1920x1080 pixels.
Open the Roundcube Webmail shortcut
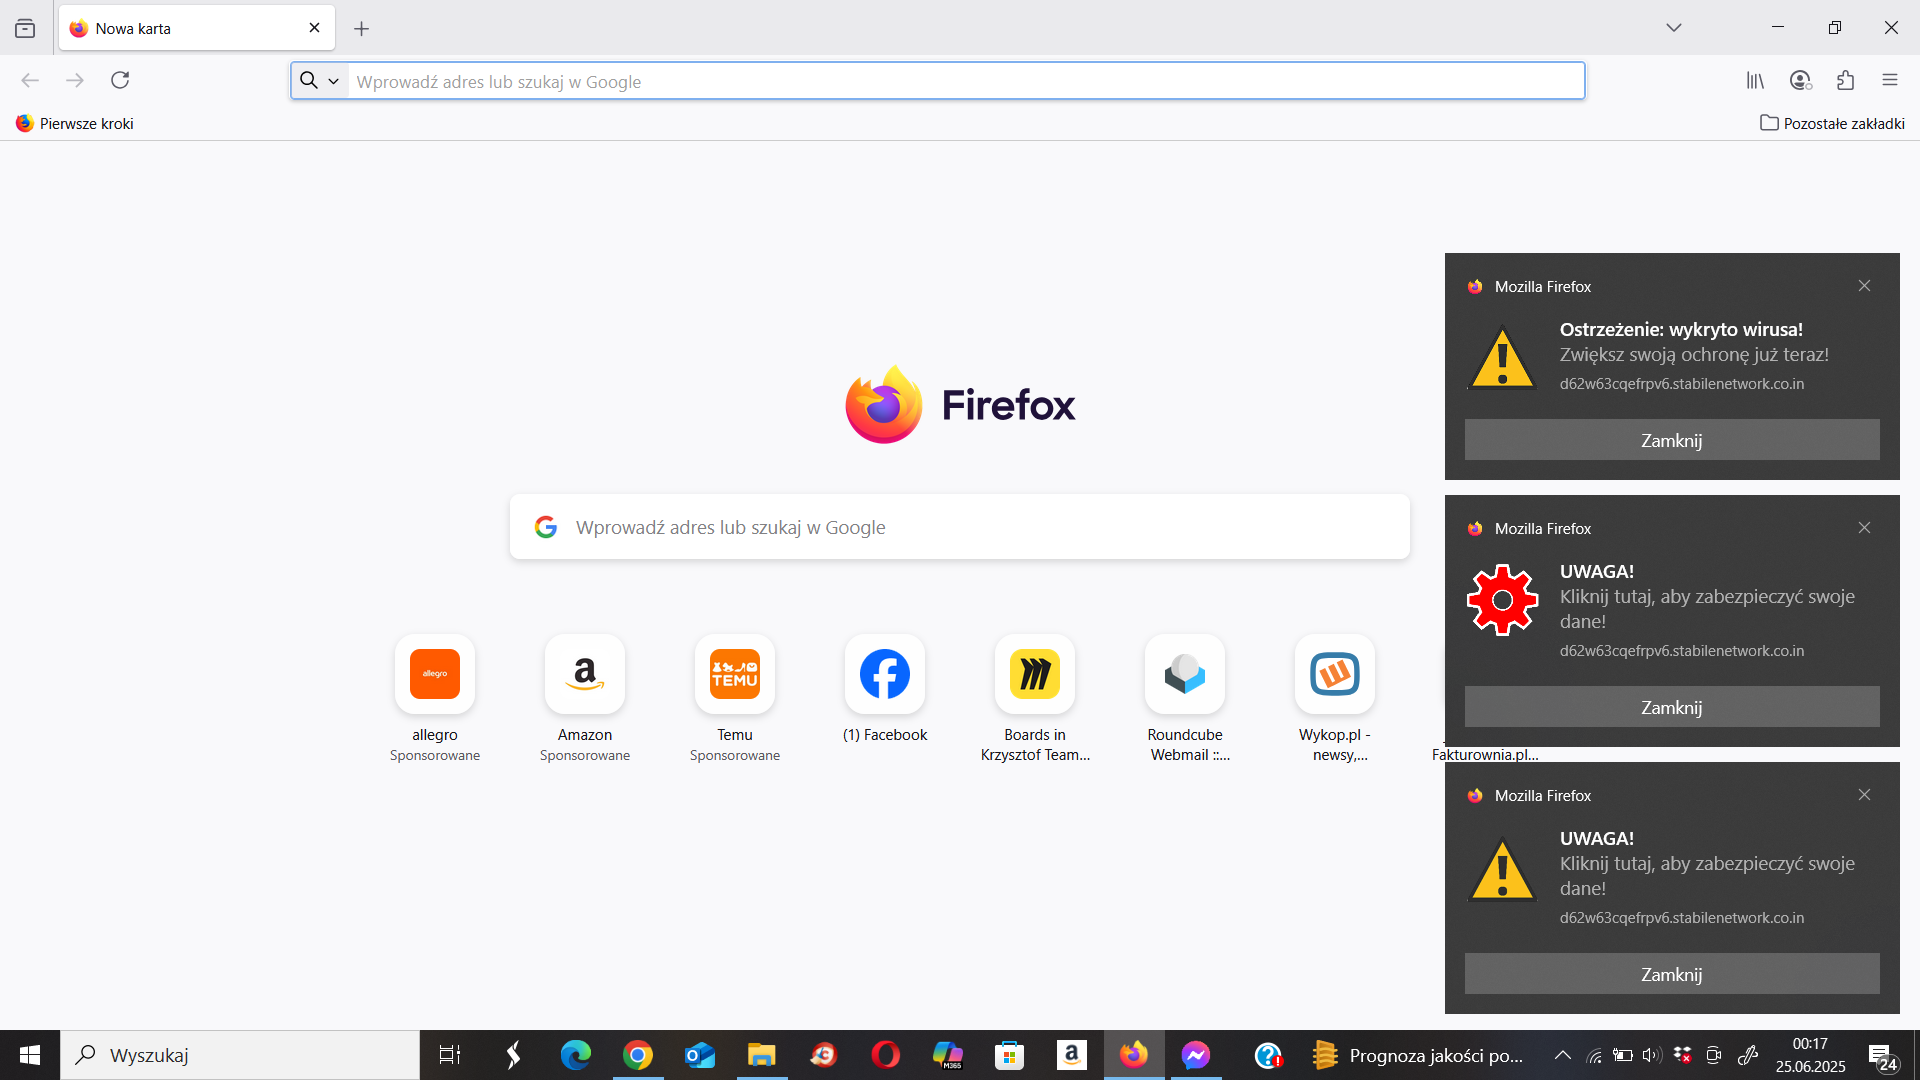click(1185, 698)
